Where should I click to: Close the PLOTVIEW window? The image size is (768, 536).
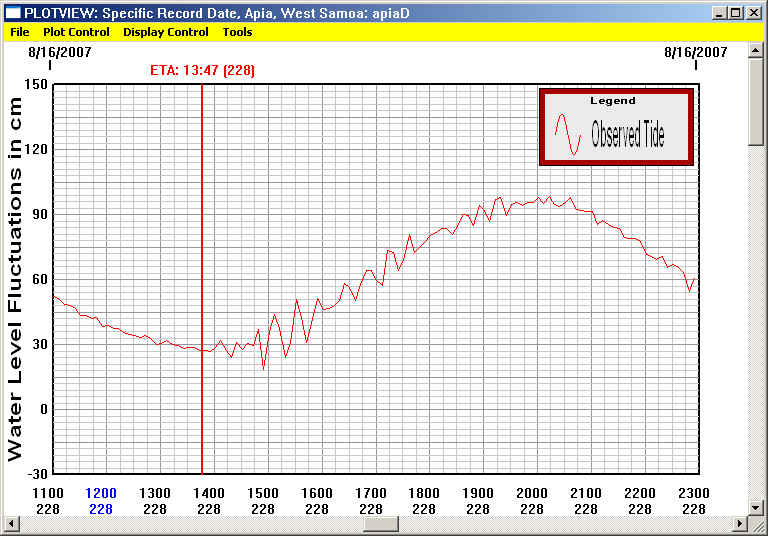click(x=754, y=13)
